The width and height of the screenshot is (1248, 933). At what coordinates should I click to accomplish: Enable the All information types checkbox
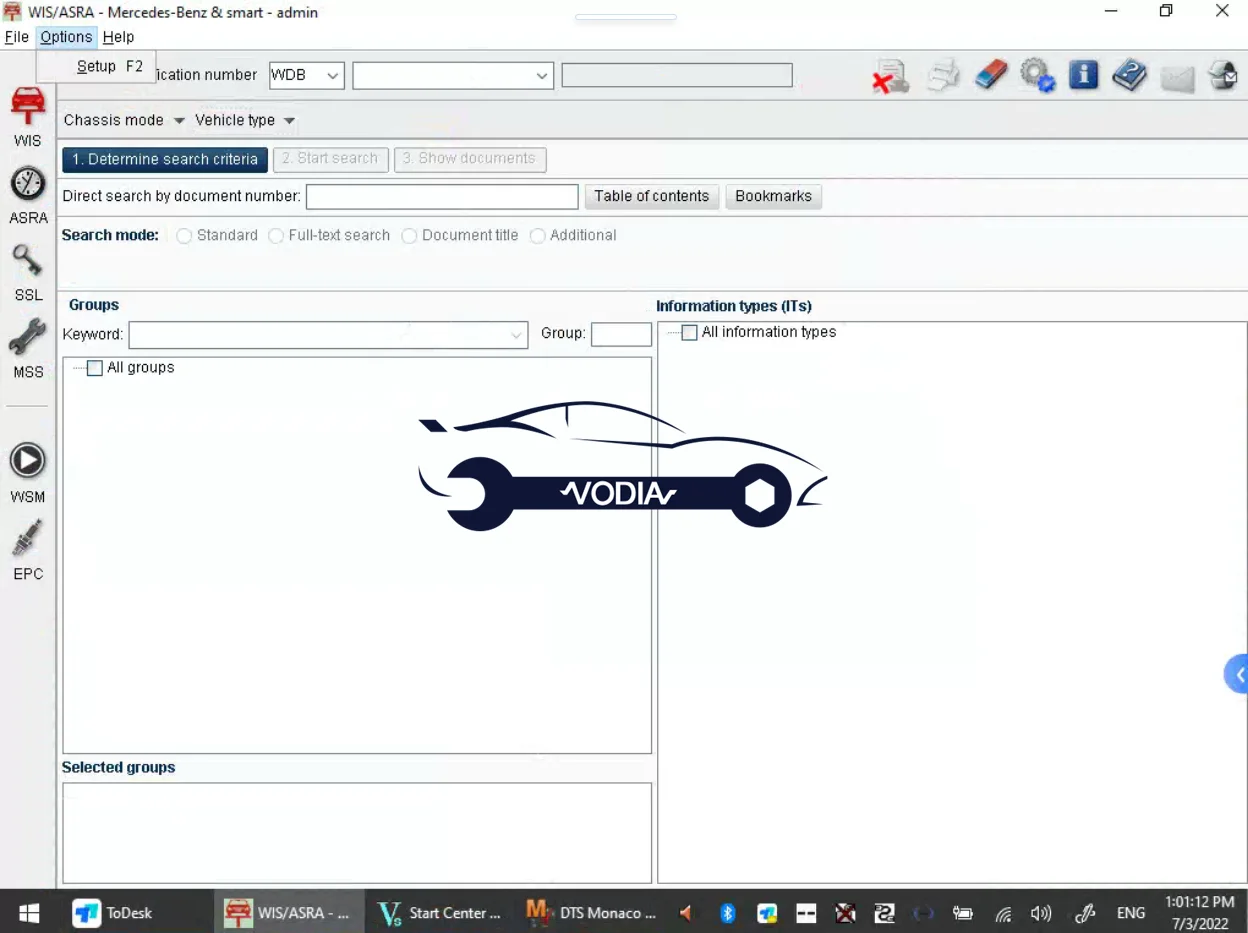pyautogui.click(x=689, y=333)
